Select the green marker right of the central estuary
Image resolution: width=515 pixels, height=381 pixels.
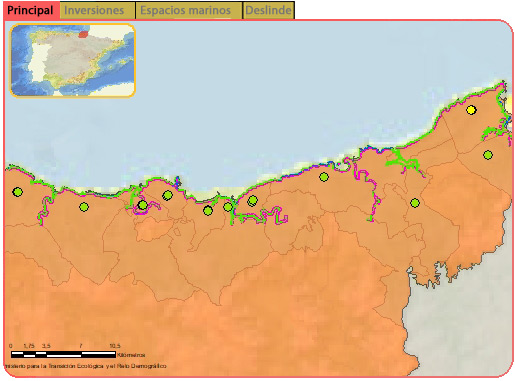253,201
